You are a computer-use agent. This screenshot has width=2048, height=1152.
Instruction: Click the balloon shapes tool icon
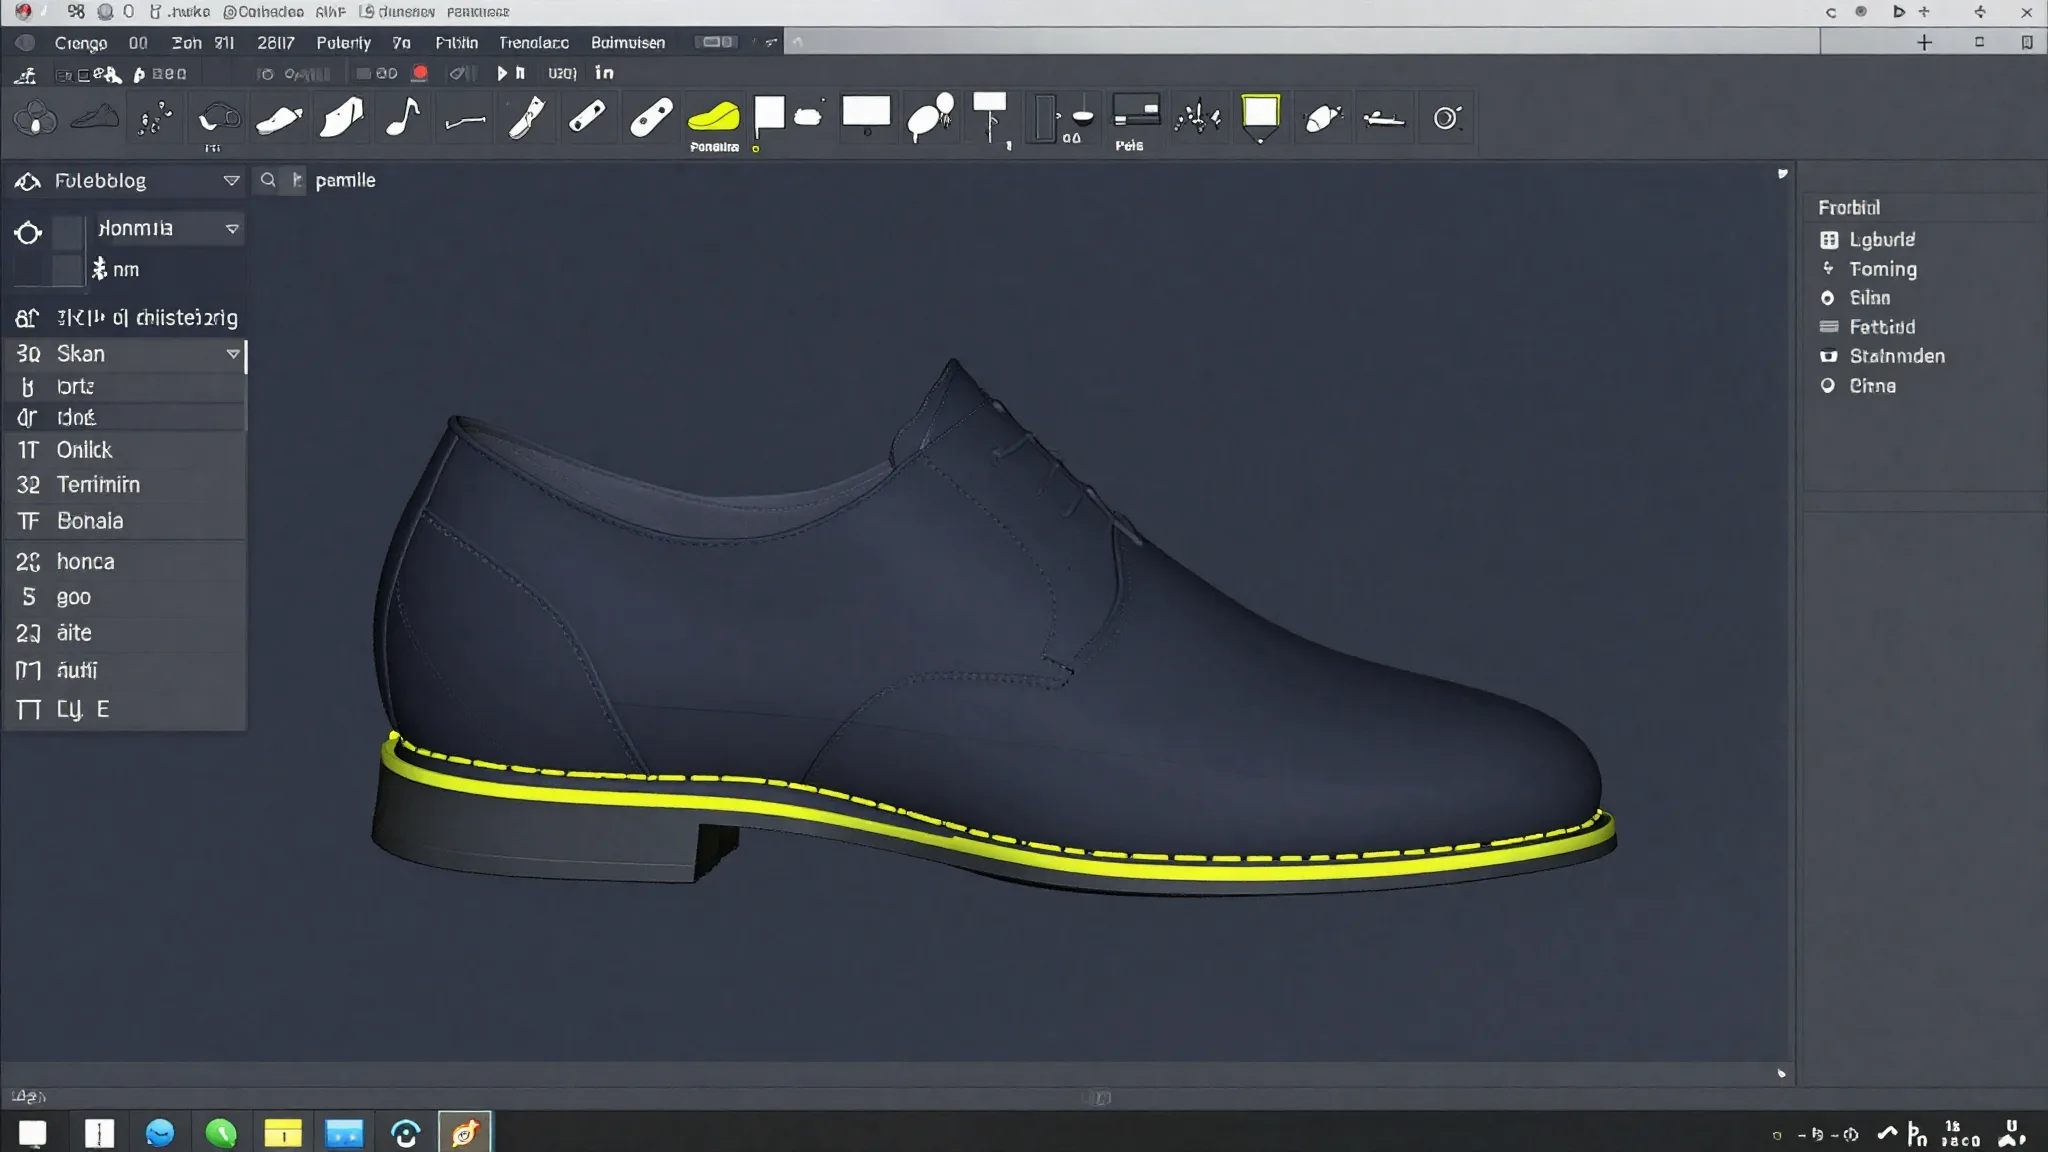click(930, 117)
